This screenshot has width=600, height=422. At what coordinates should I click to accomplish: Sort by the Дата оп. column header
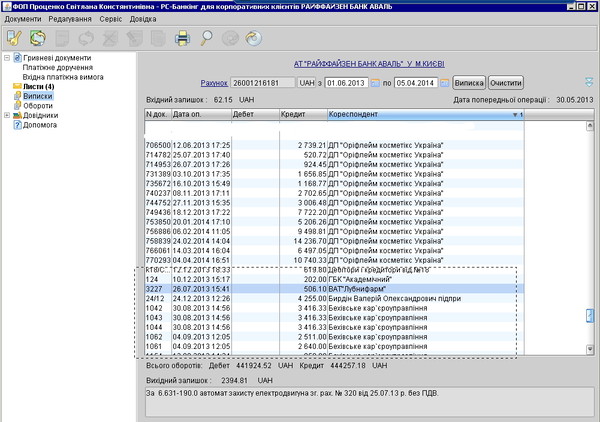201,114
